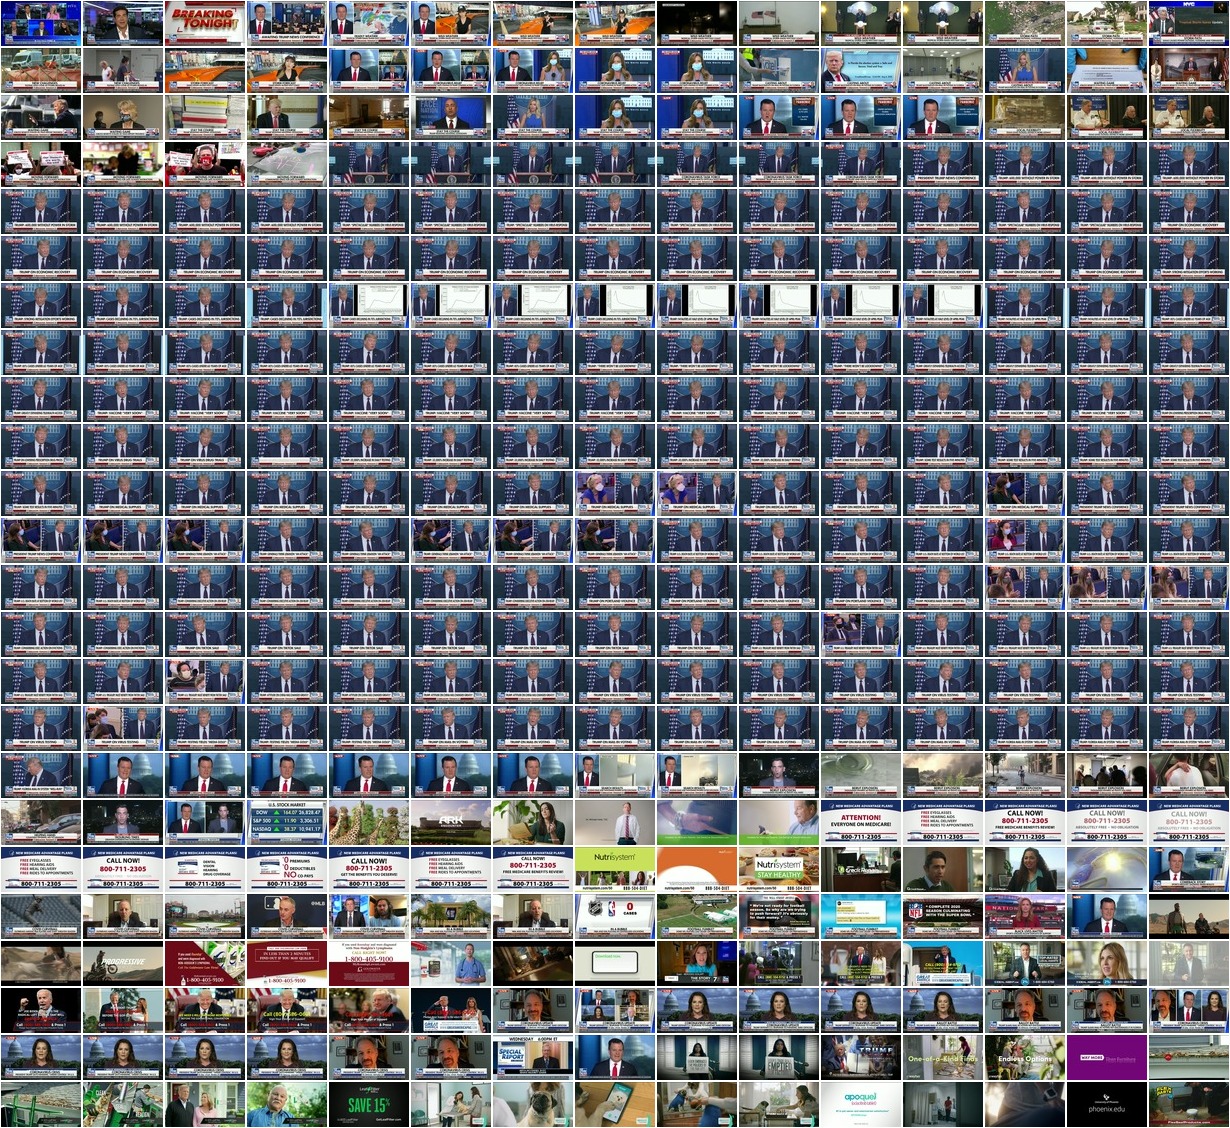1230x1128 pixels.
Task: Select the Breaking Tonight title card thumbnail
Action: (x=204, y=24)
